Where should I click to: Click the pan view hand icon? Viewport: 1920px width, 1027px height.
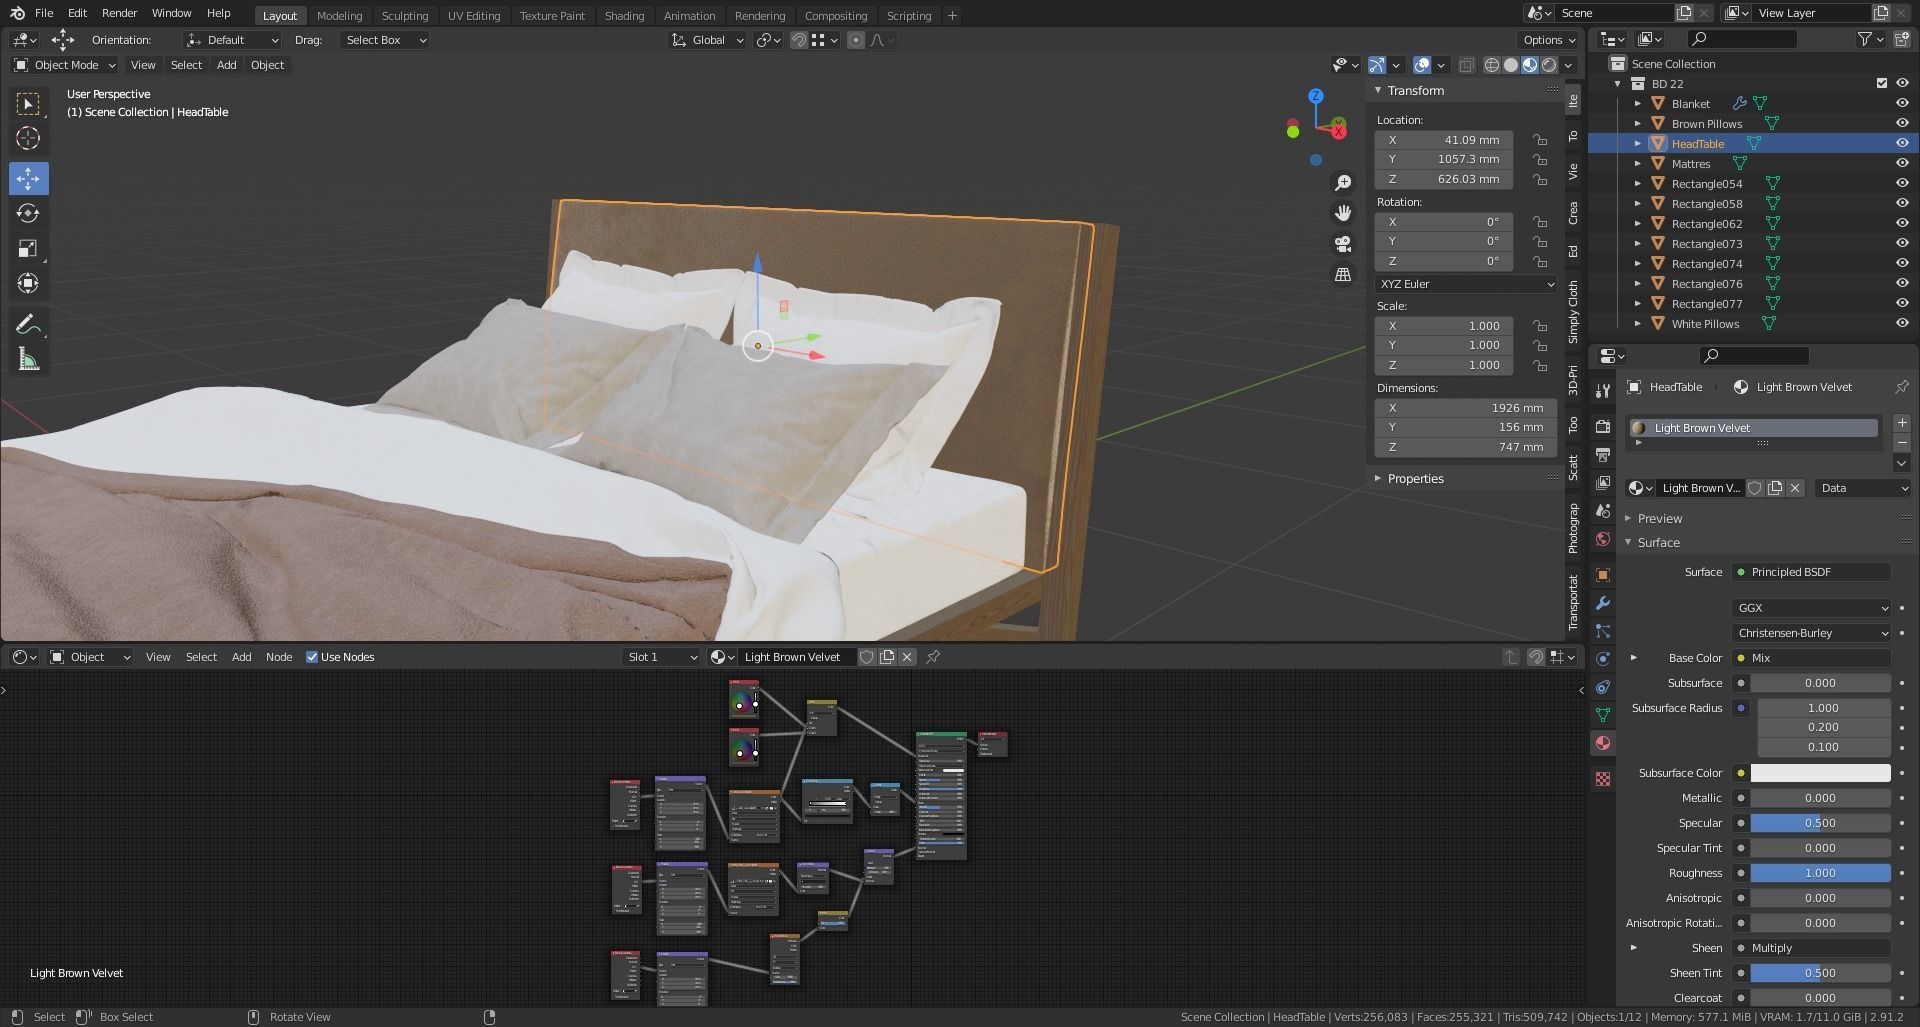tap(1343, 213)
